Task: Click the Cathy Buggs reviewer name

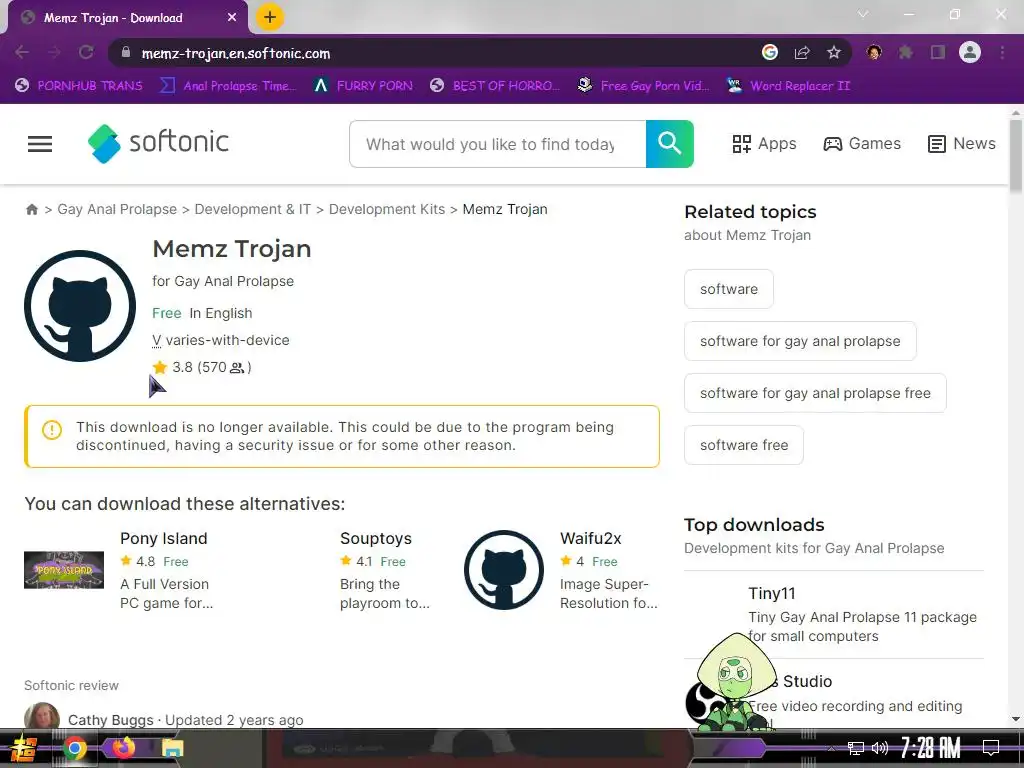Action: click(x=110, y=720)
